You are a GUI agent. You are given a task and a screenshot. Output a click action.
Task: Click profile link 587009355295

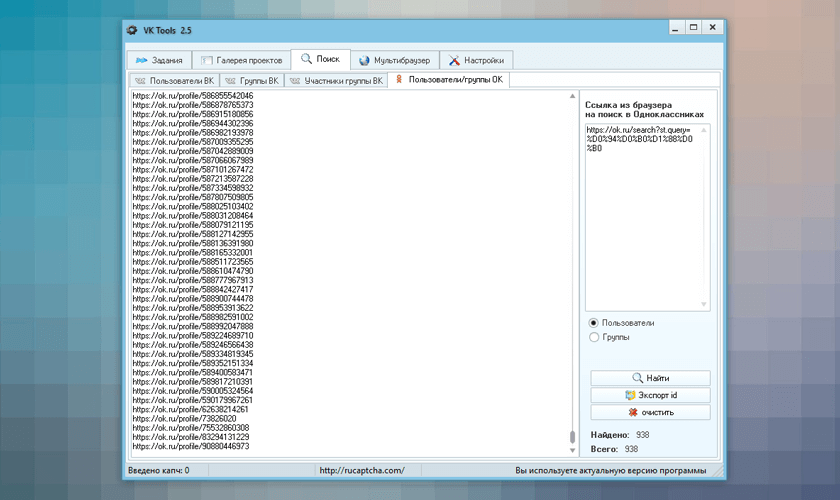tap(193, 141)
